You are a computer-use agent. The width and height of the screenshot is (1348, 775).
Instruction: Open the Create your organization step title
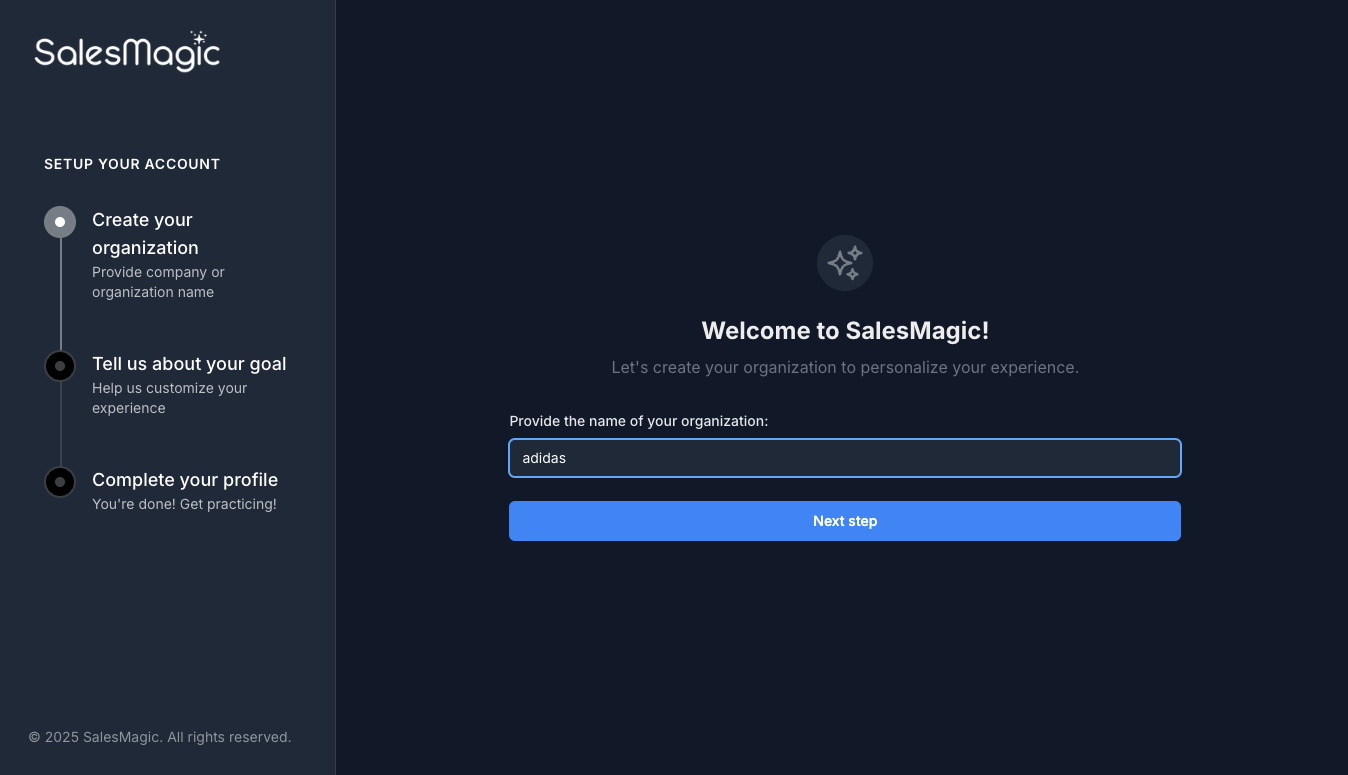(145, 233)
